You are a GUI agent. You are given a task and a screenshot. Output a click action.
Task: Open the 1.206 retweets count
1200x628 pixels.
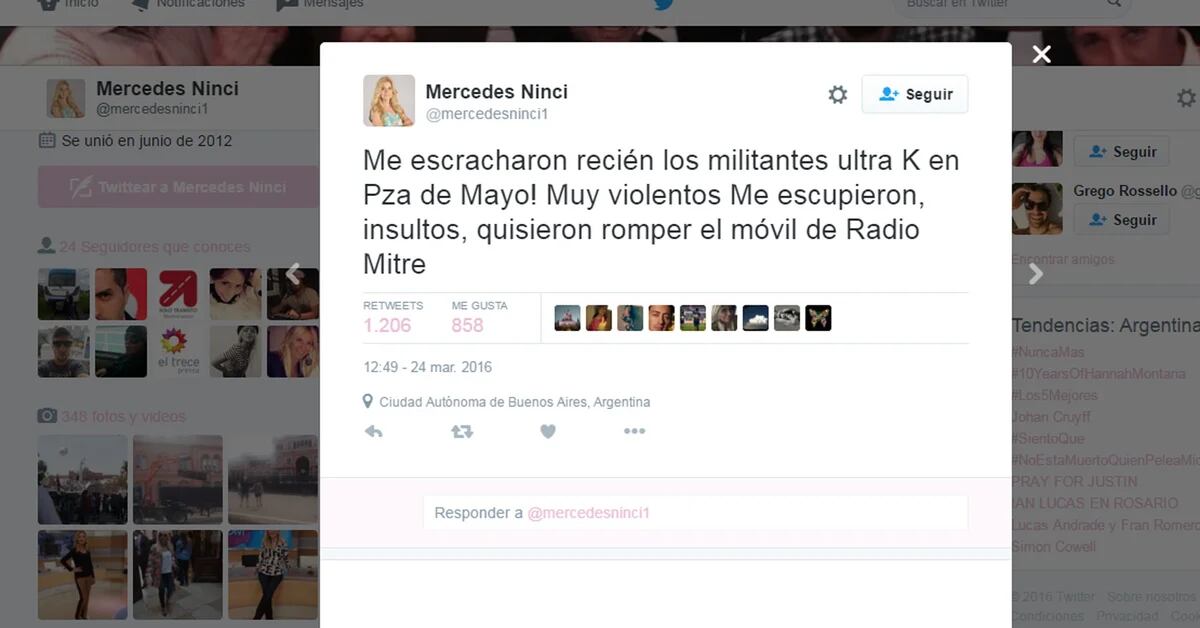click(x=387, y=325)
